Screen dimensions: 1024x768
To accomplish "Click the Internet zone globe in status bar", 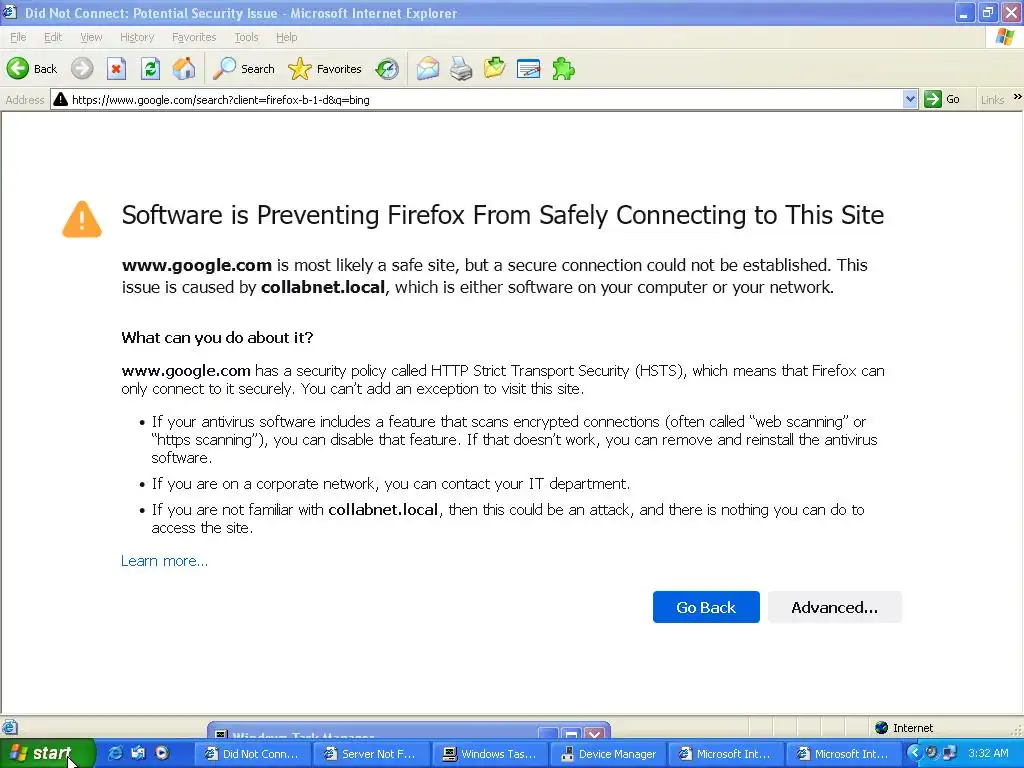I will [x=882, y=728].
